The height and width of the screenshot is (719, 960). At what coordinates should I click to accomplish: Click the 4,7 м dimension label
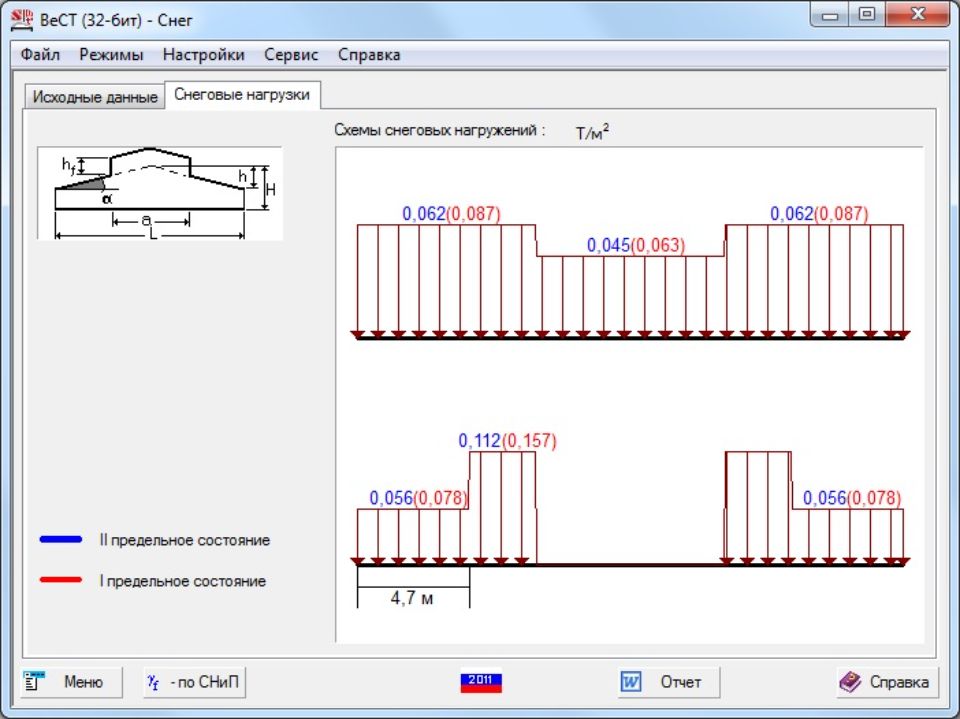(x=411, y=597)
